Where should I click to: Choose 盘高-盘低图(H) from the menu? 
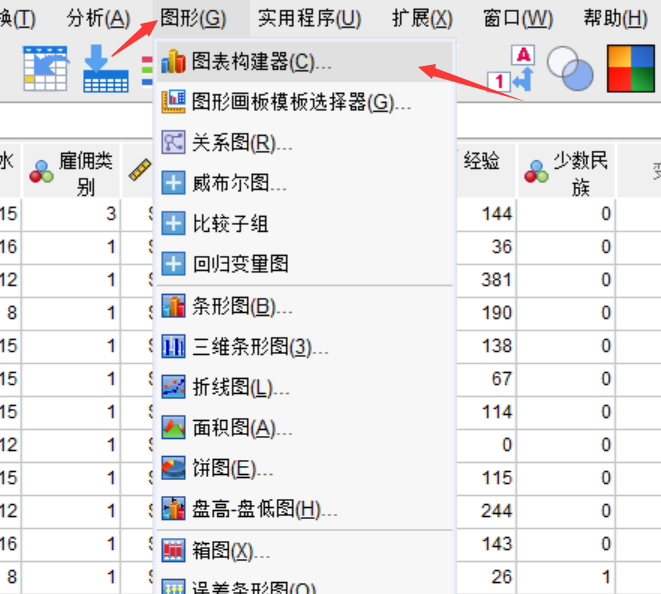pos(305,509)
